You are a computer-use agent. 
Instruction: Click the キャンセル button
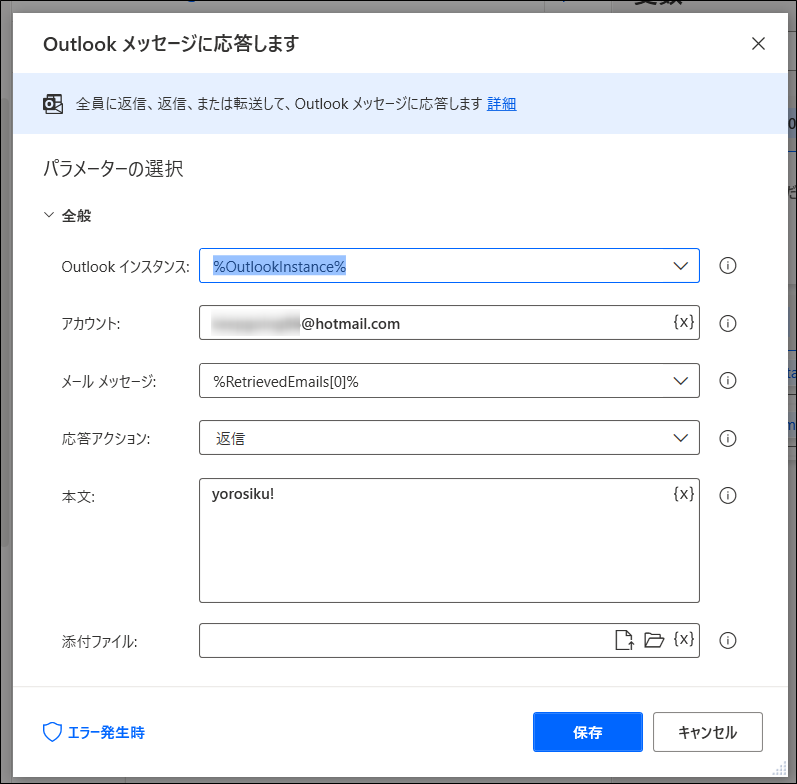708,732
